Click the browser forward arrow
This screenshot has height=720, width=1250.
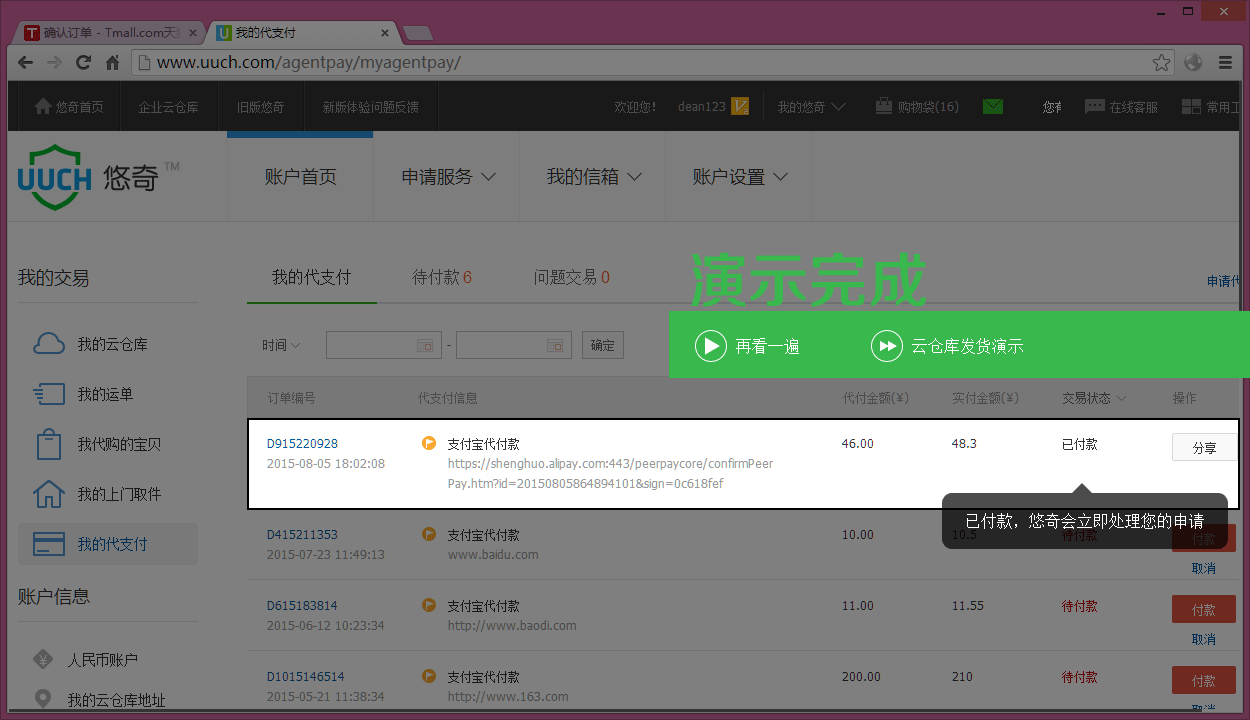(55, 62)
